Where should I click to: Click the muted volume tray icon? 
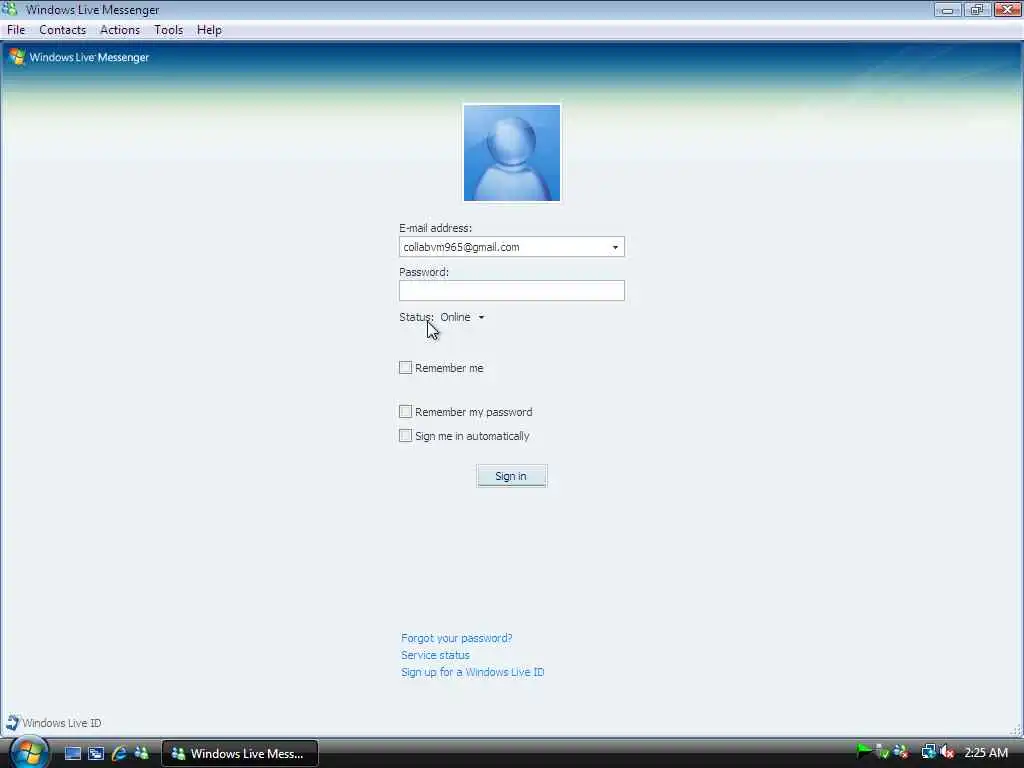tap(947, 752)
